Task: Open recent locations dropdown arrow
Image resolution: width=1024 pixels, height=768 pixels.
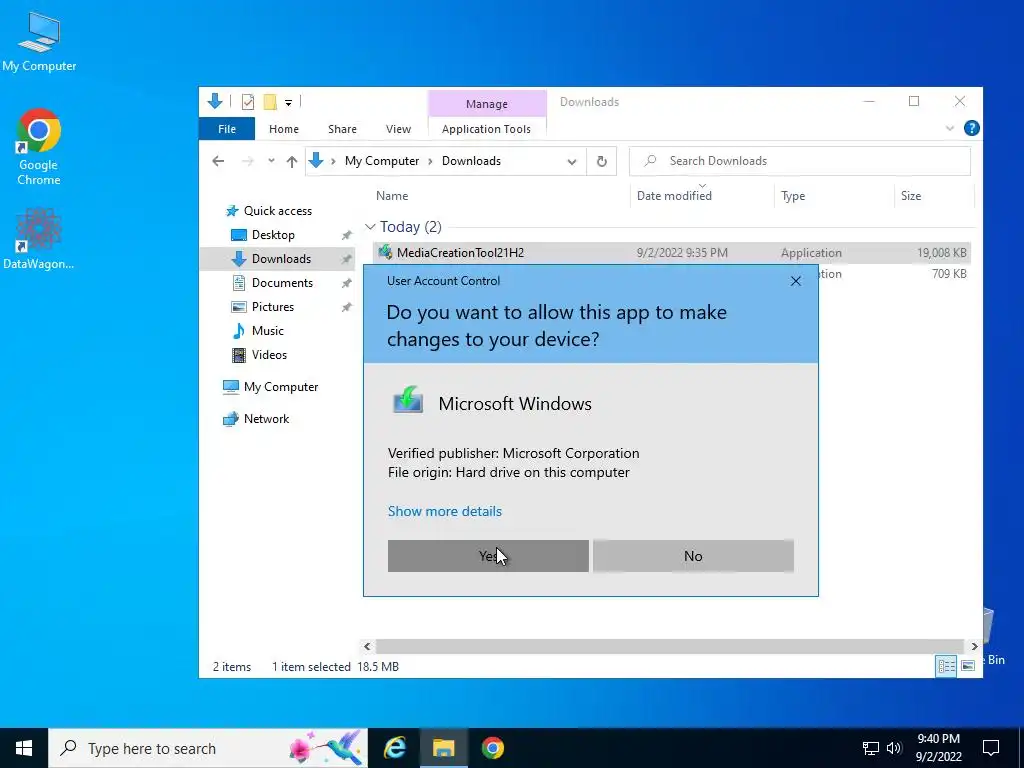Action: 271,161
